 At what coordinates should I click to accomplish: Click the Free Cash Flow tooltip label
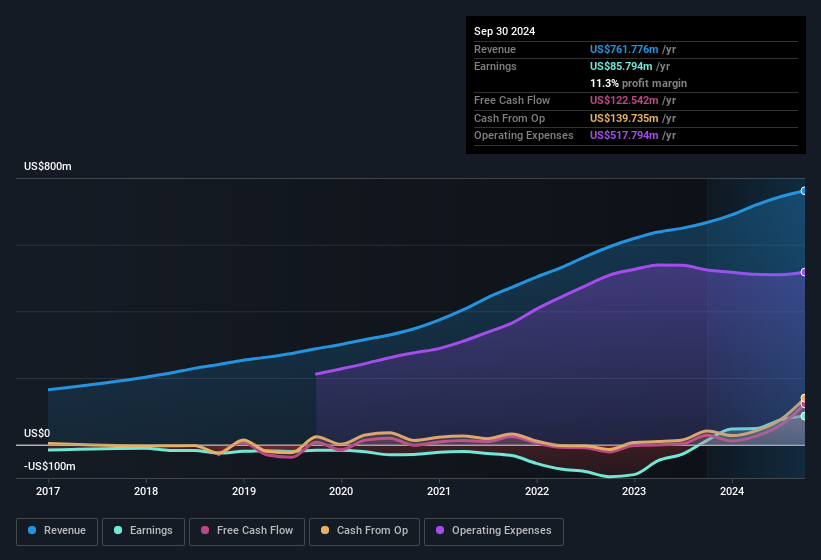(512, 100)
